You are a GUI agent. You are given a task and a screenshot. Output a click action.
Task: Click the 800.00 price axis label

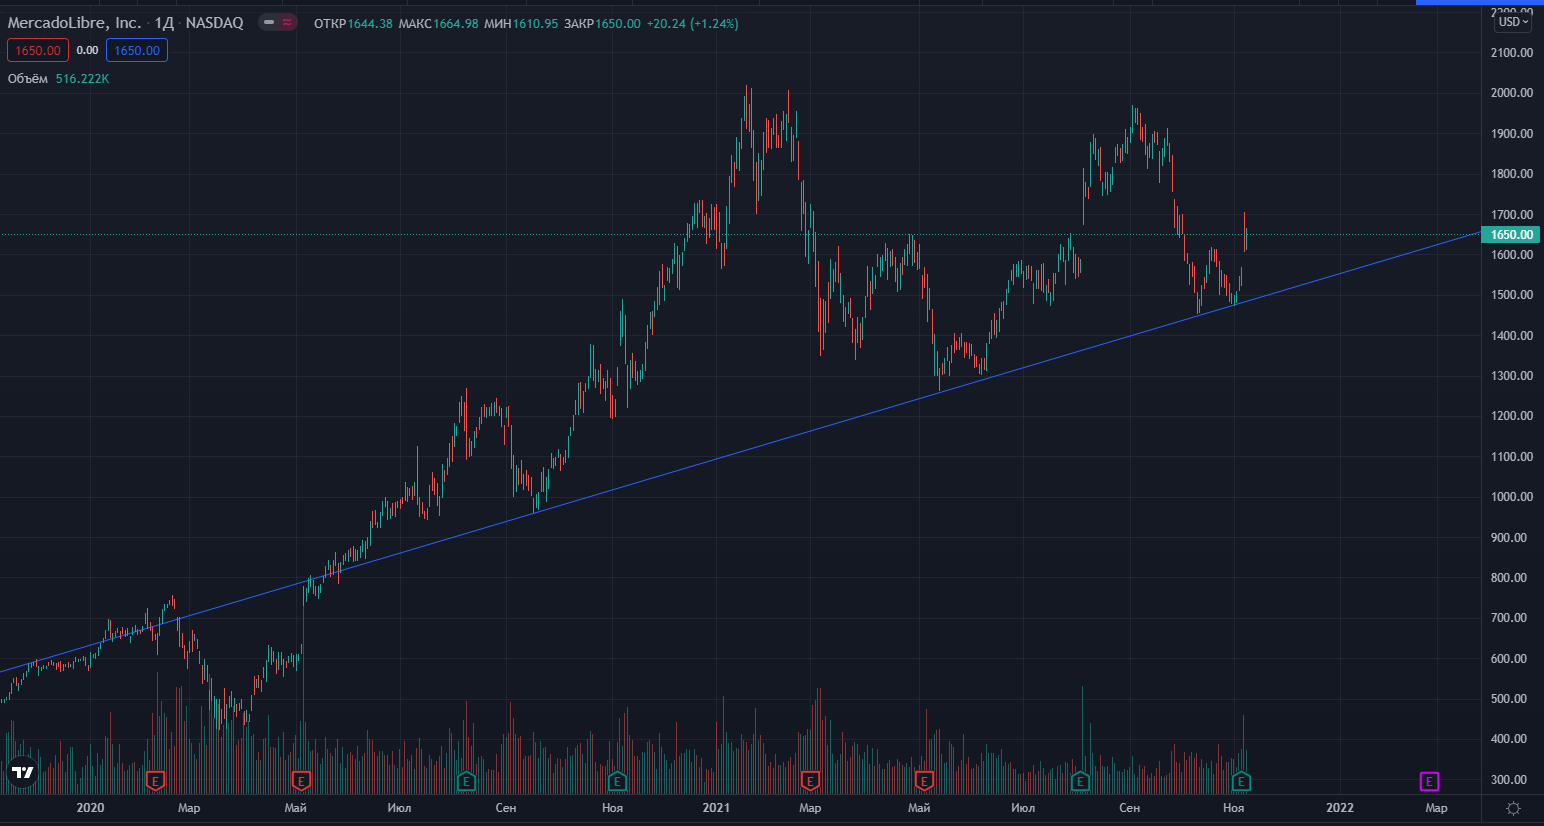click(1508, 577)
